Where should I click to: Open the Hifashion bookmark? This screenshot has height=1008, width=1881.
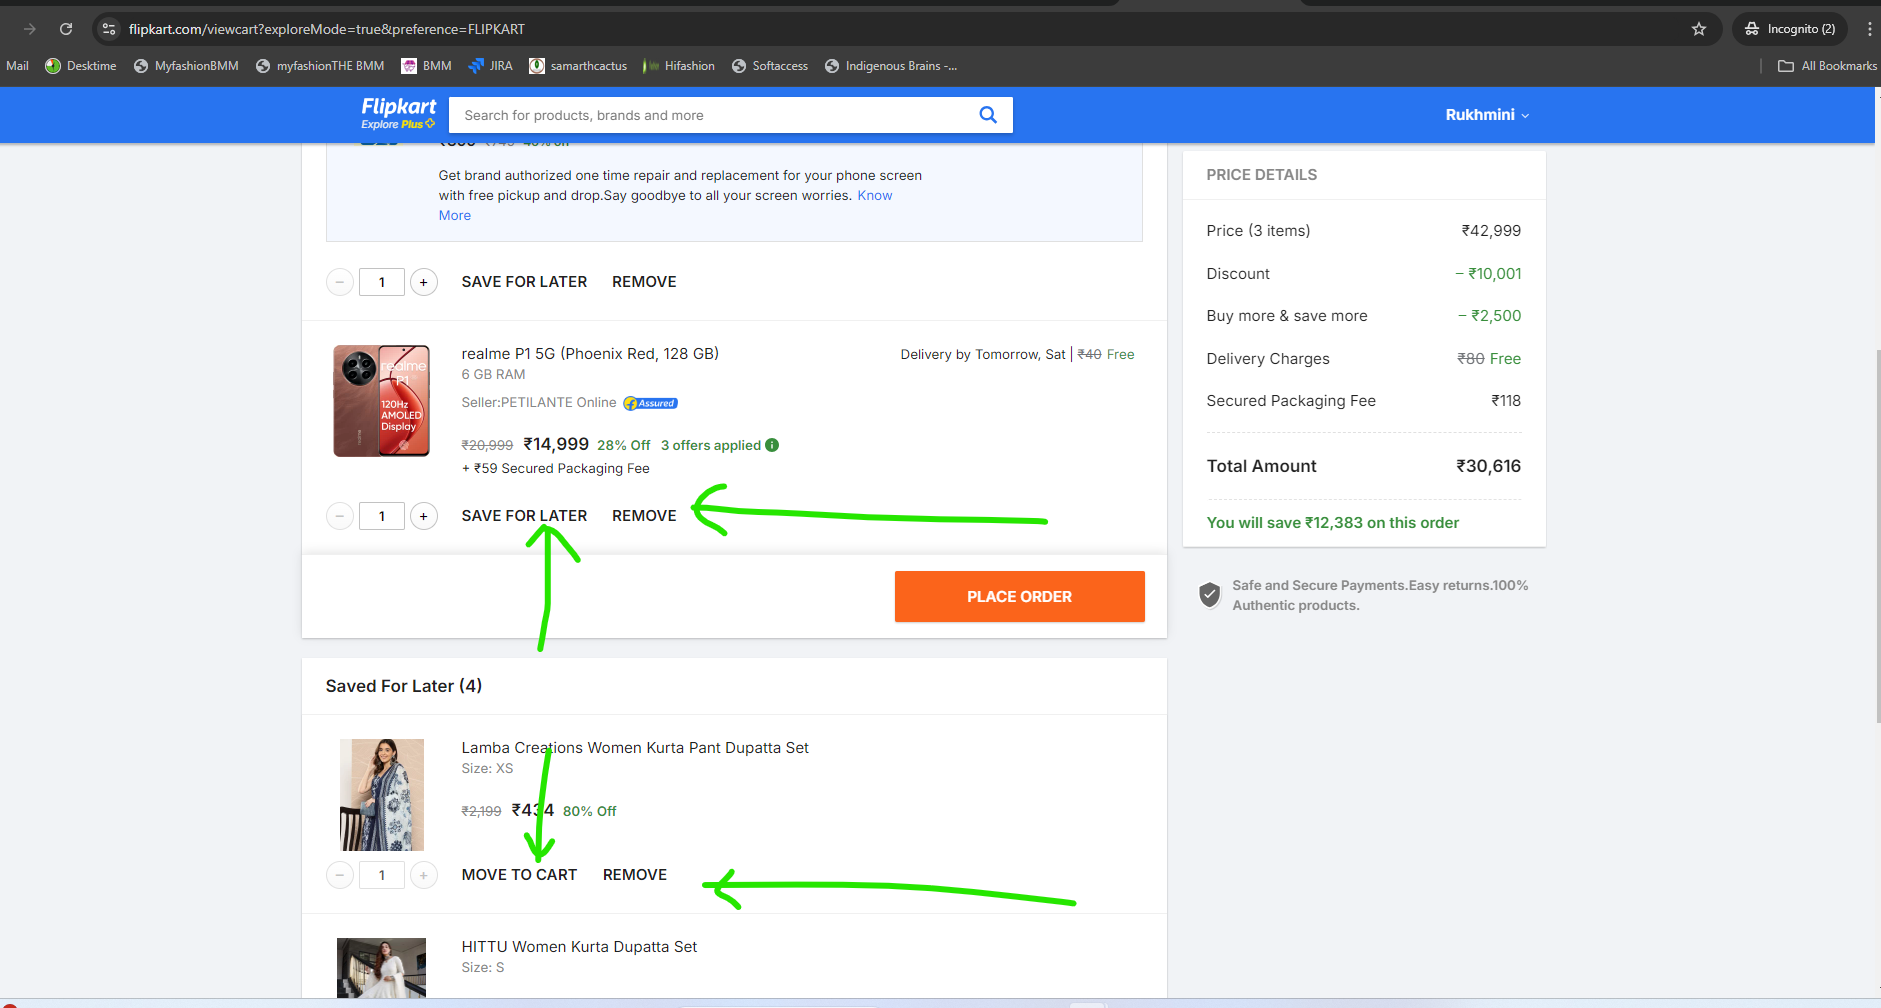pos(679,66)
